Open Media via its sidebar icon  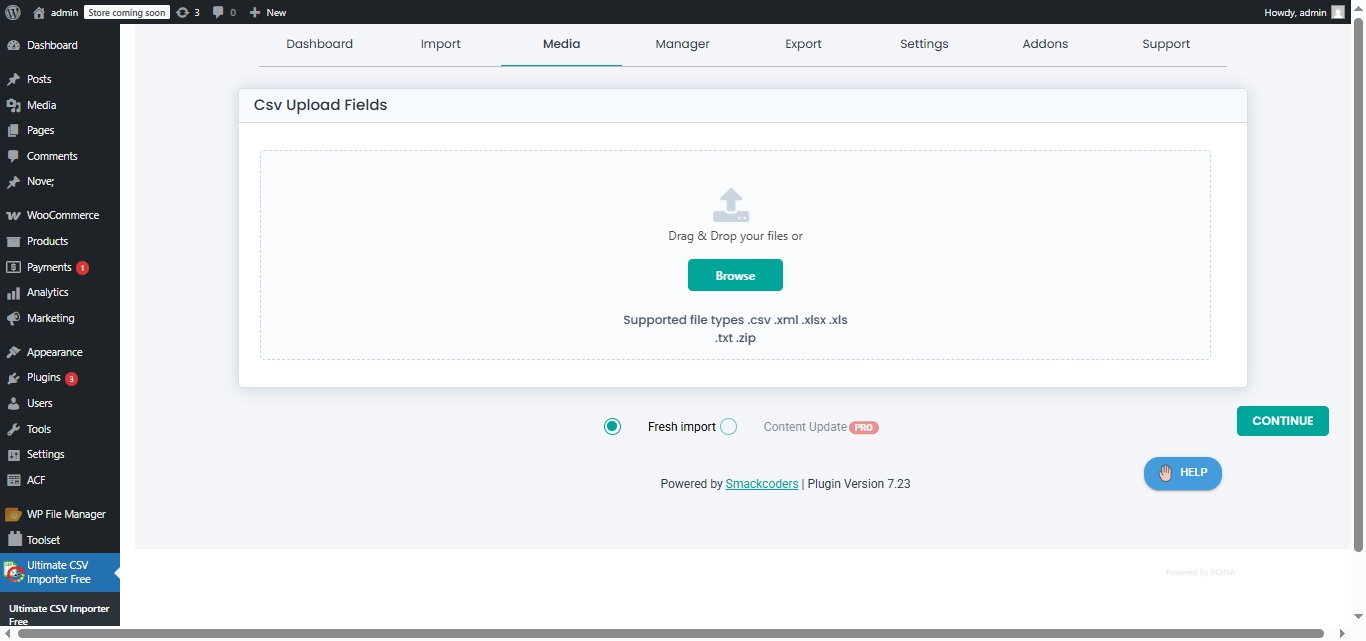(16, 104)
